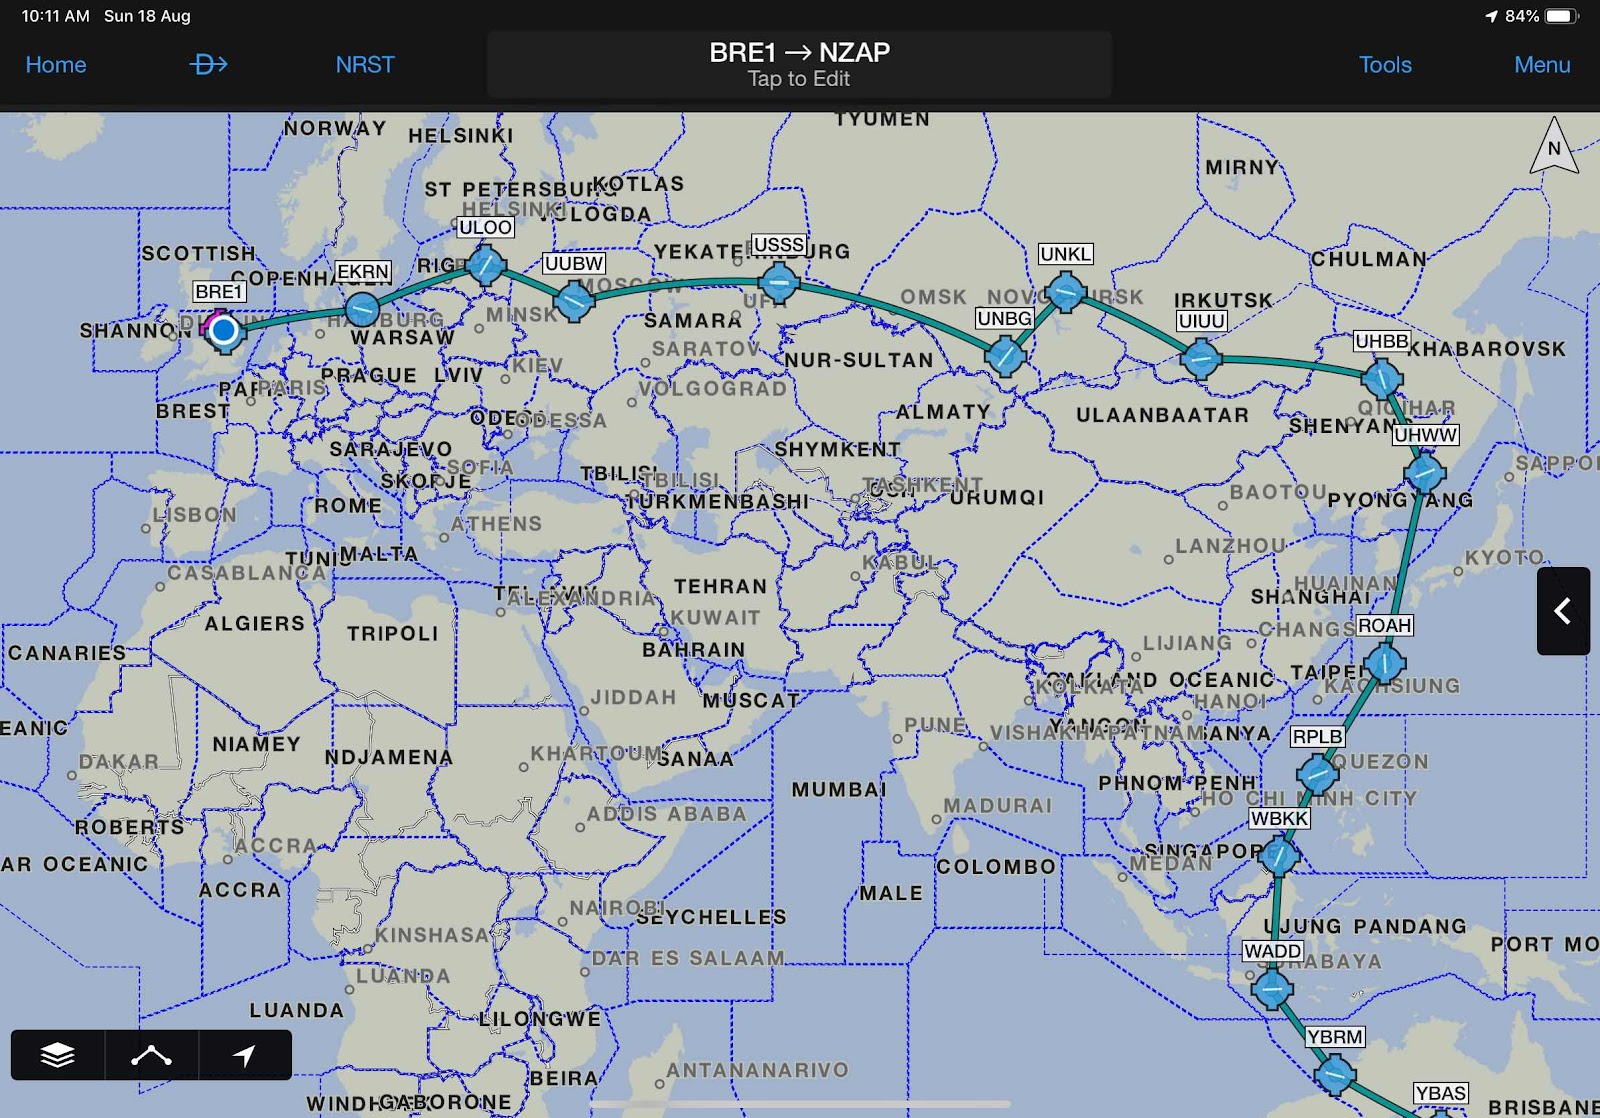Select the YBRM waypoint marker
The height and width of the screenshot is (1118, 1600).
[1335, 1075]
